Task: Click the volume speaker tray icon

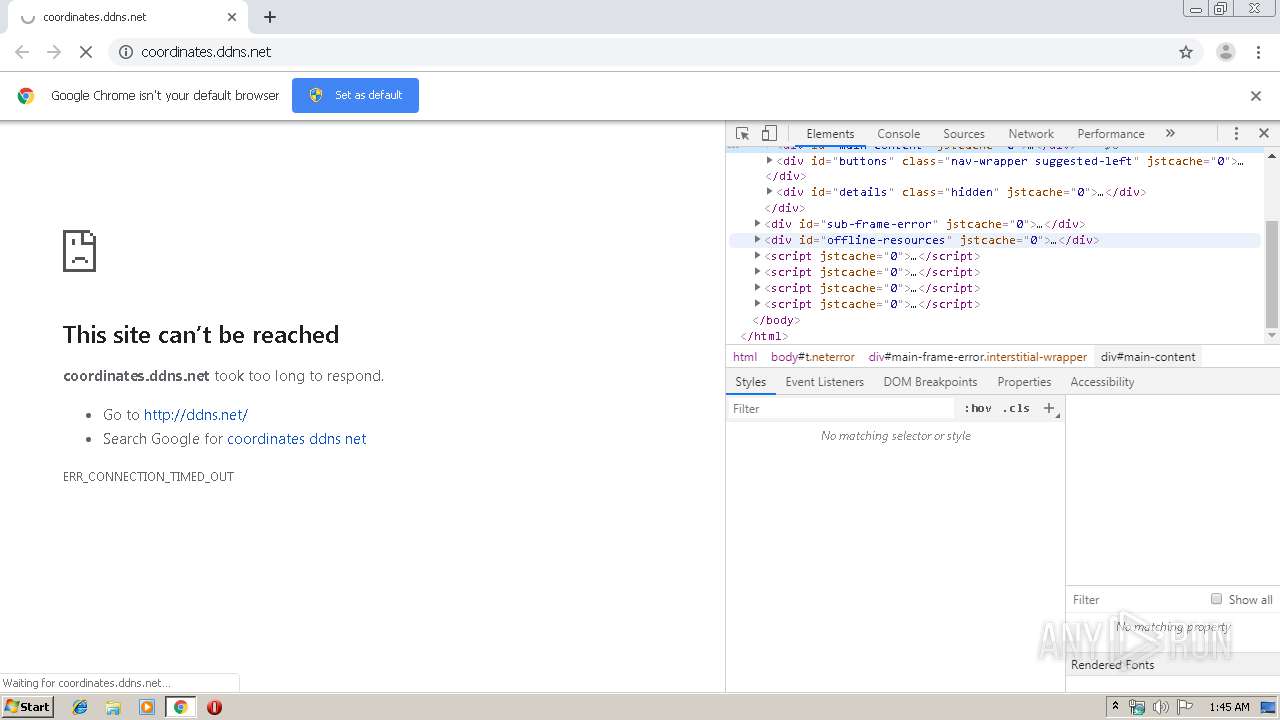Action: (x=1161, y=707)
